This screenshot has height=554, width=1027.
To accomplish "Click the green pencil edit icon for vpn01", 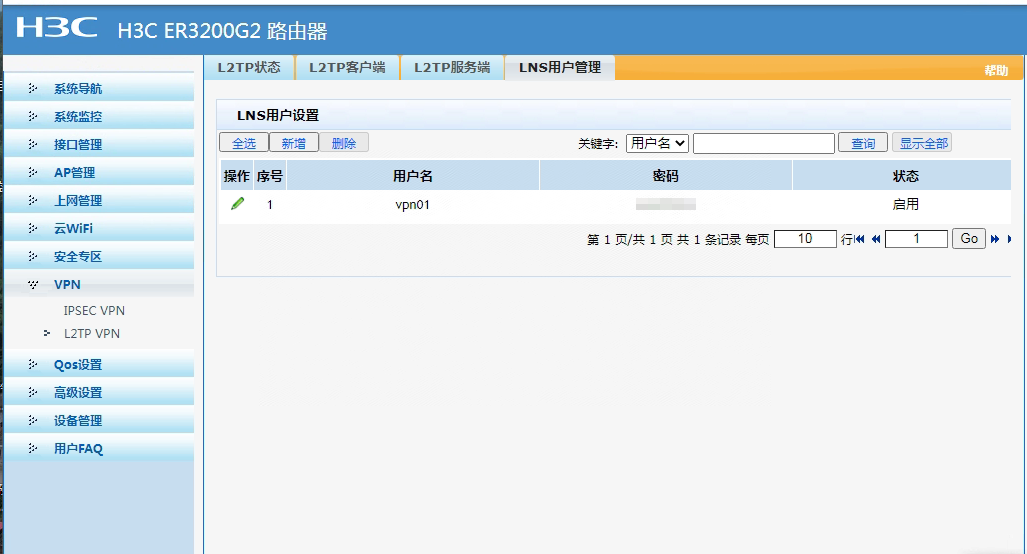I will (x=238, y=204).
